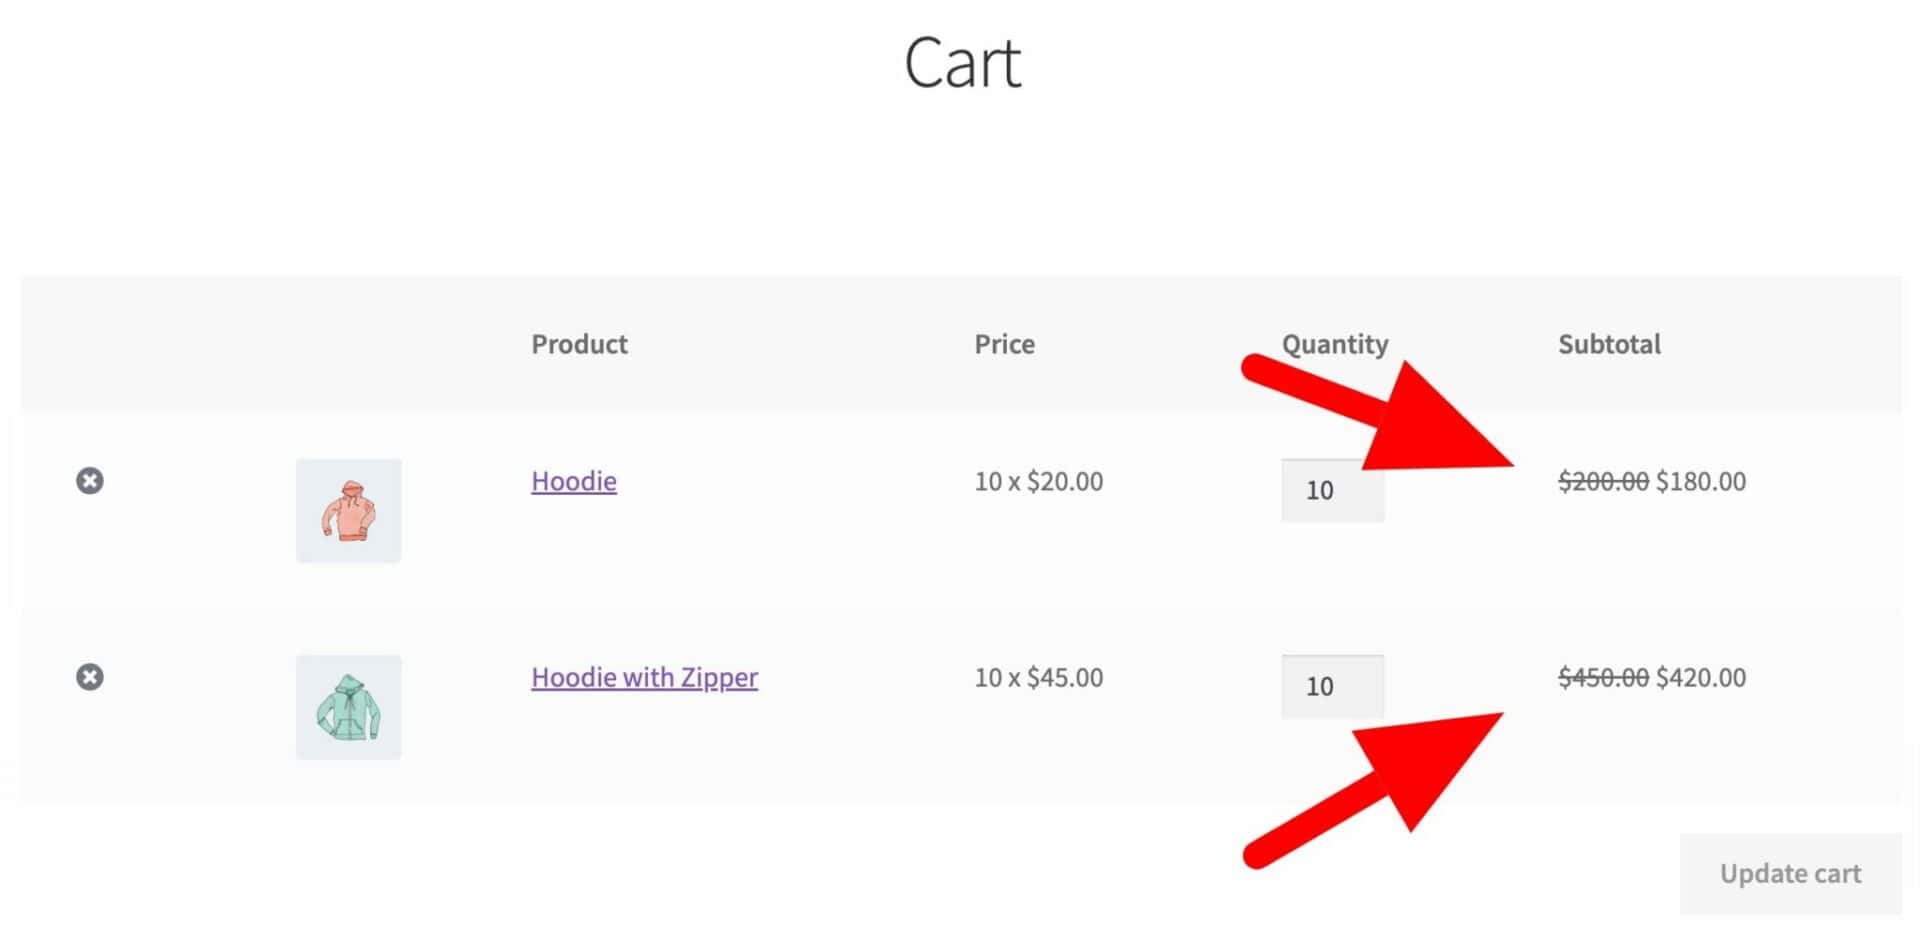
Task: Open the Hoodie product link
Action: click(574, 481)
